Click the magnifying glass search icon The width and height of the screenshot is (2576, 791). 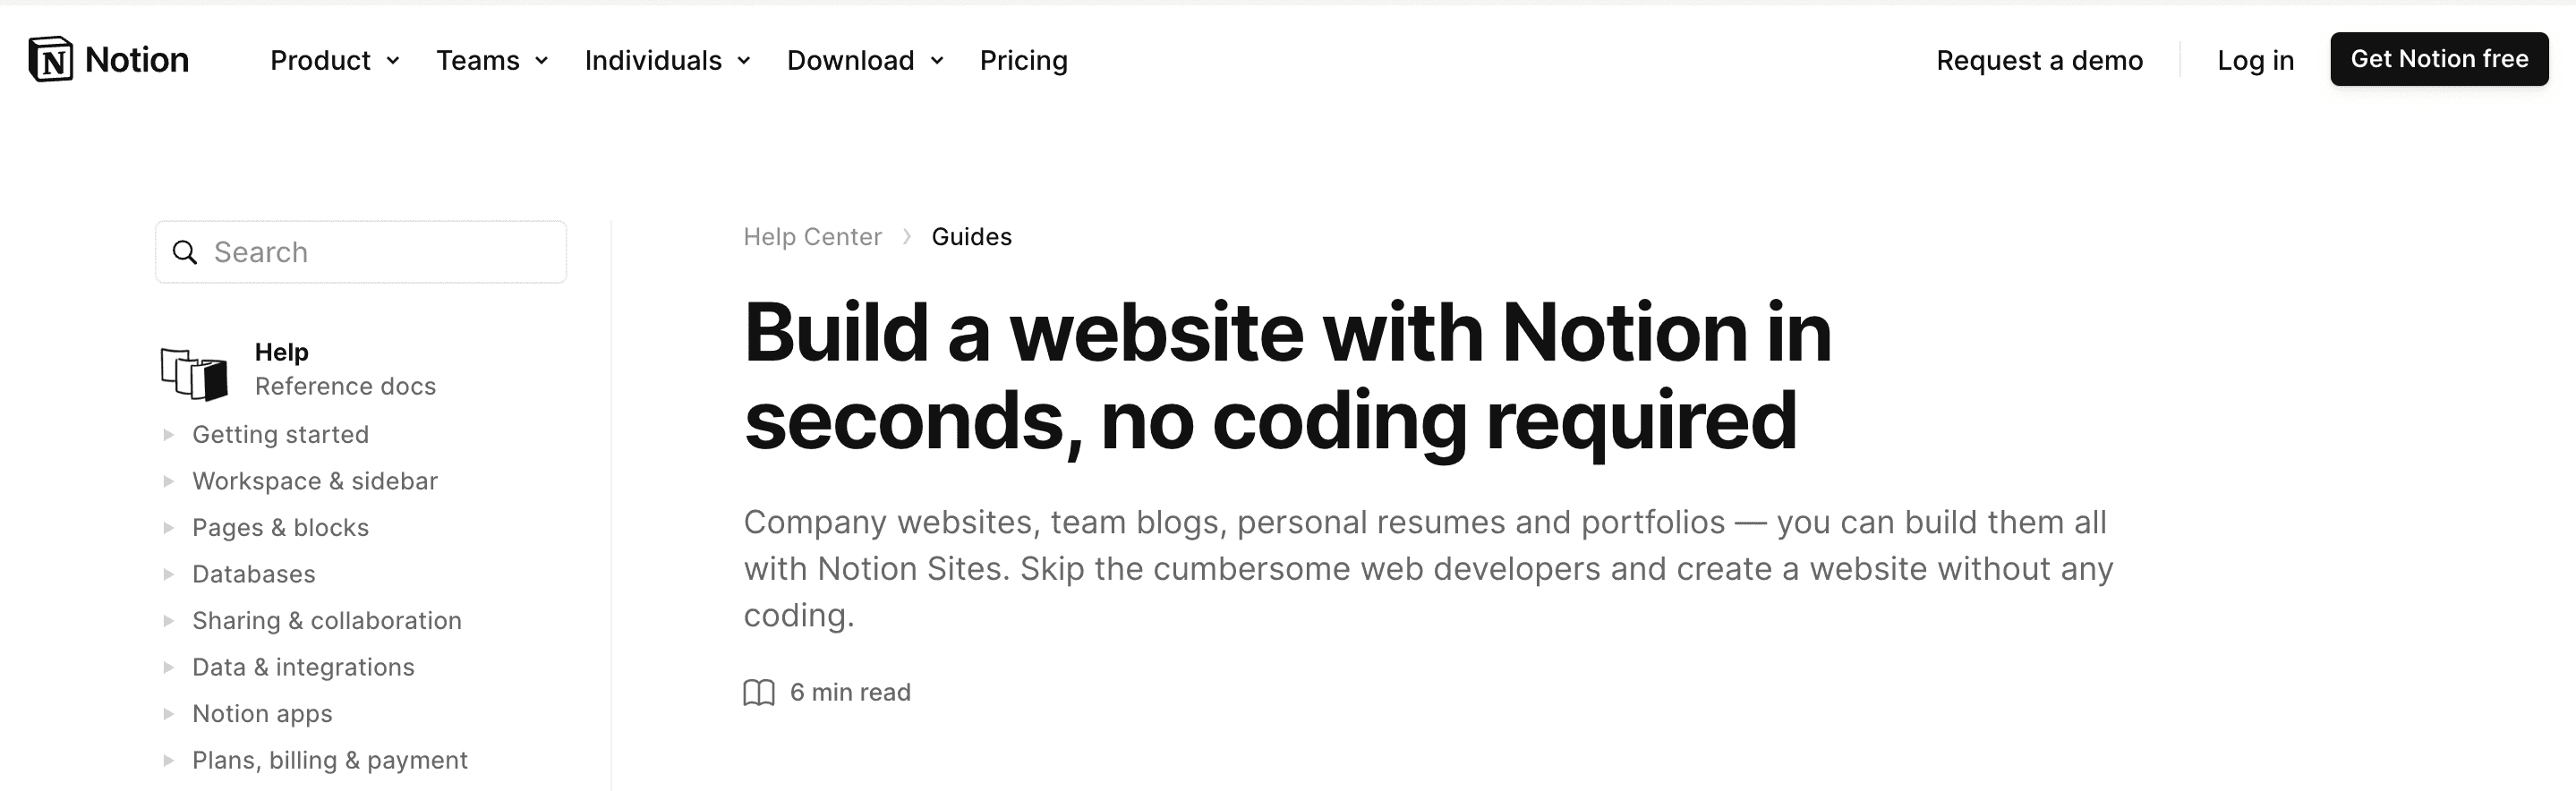point(186,252)
